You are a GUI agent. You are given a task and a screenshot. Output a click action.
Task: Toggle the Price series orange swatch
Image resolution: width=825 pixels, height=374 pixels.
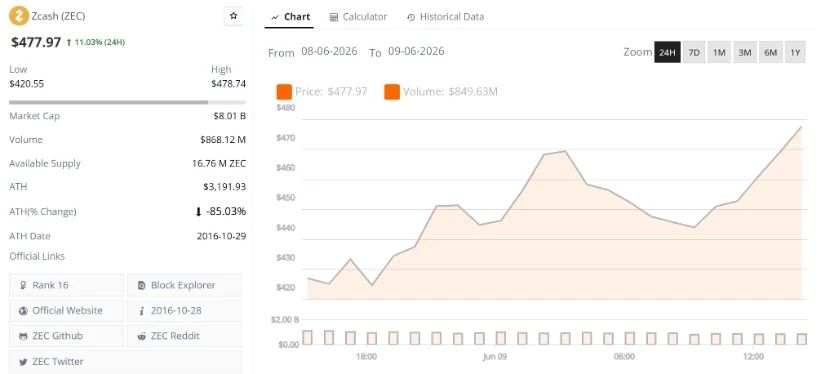pyautogui.click(x=284, y=92)
